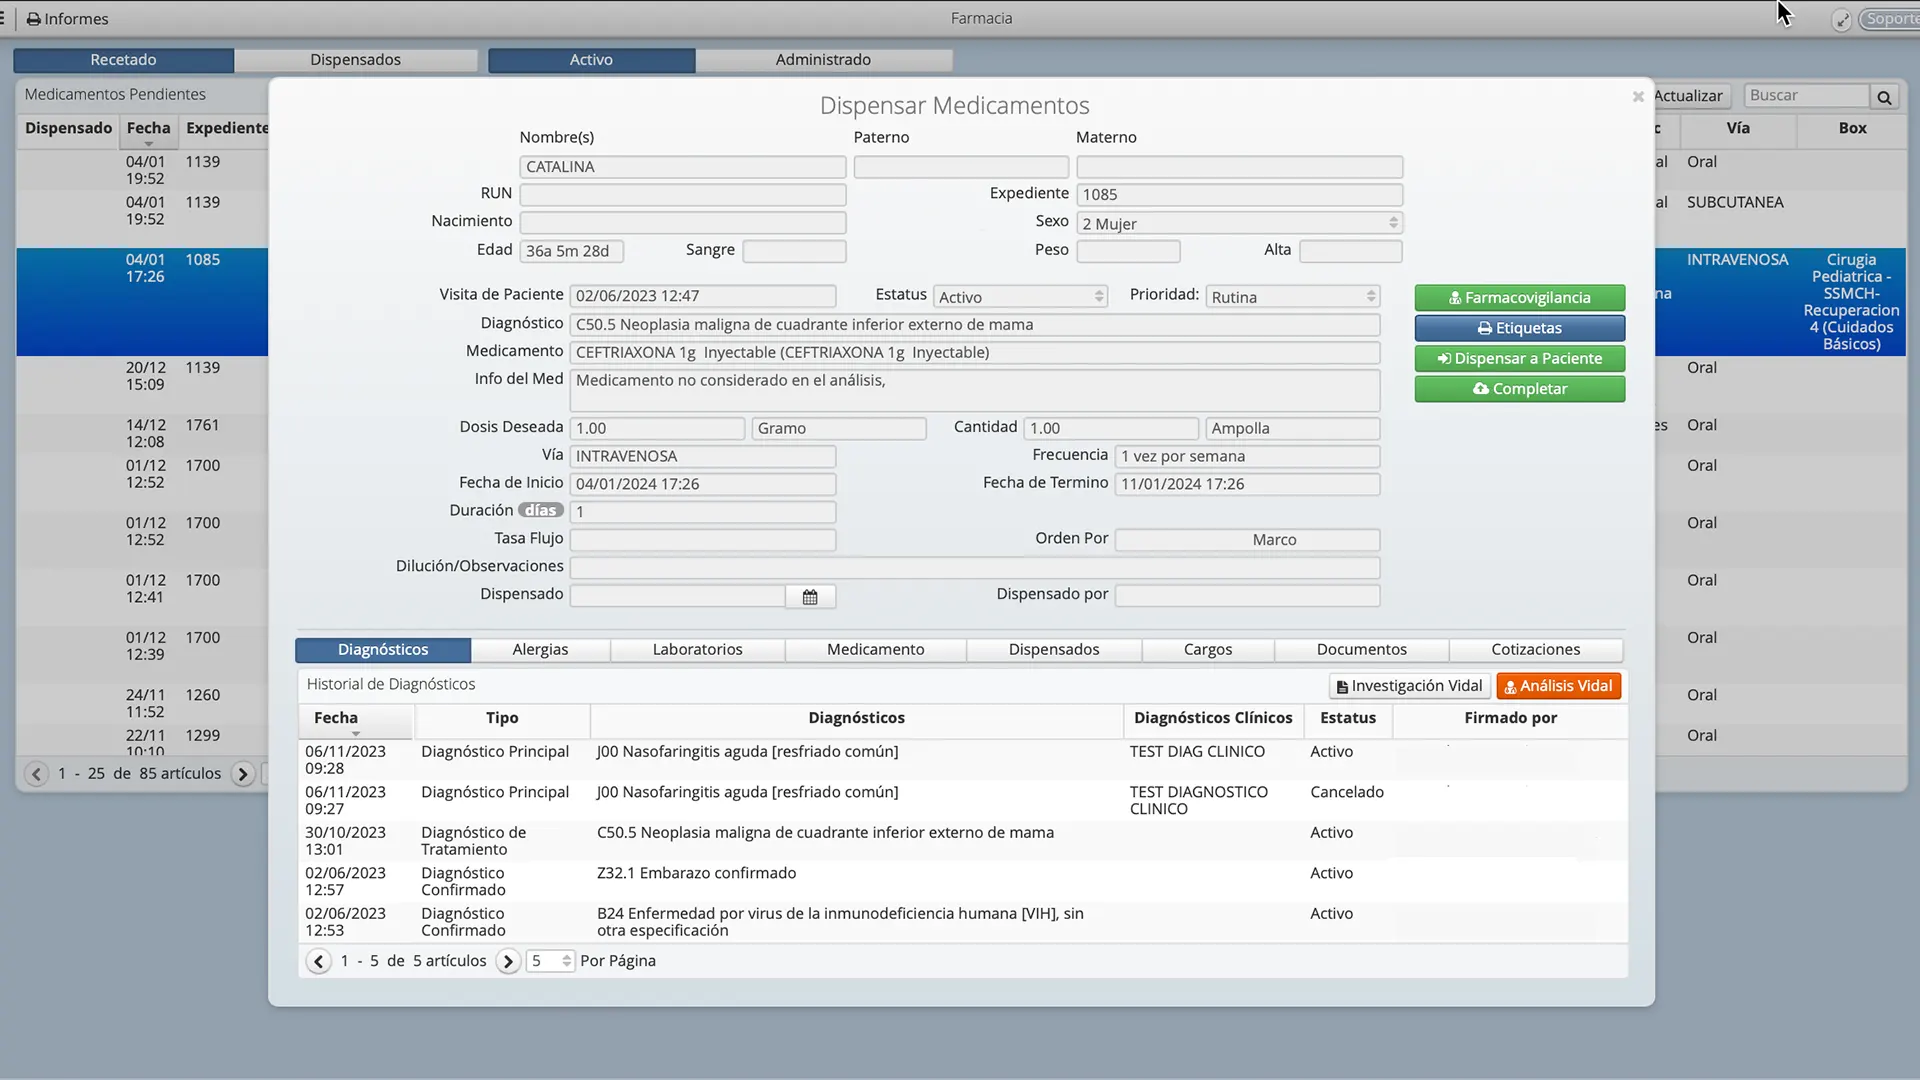Screen dimensions: 1920x1080
Task: Open the Medicamento tab
Action: coord(875,650)
